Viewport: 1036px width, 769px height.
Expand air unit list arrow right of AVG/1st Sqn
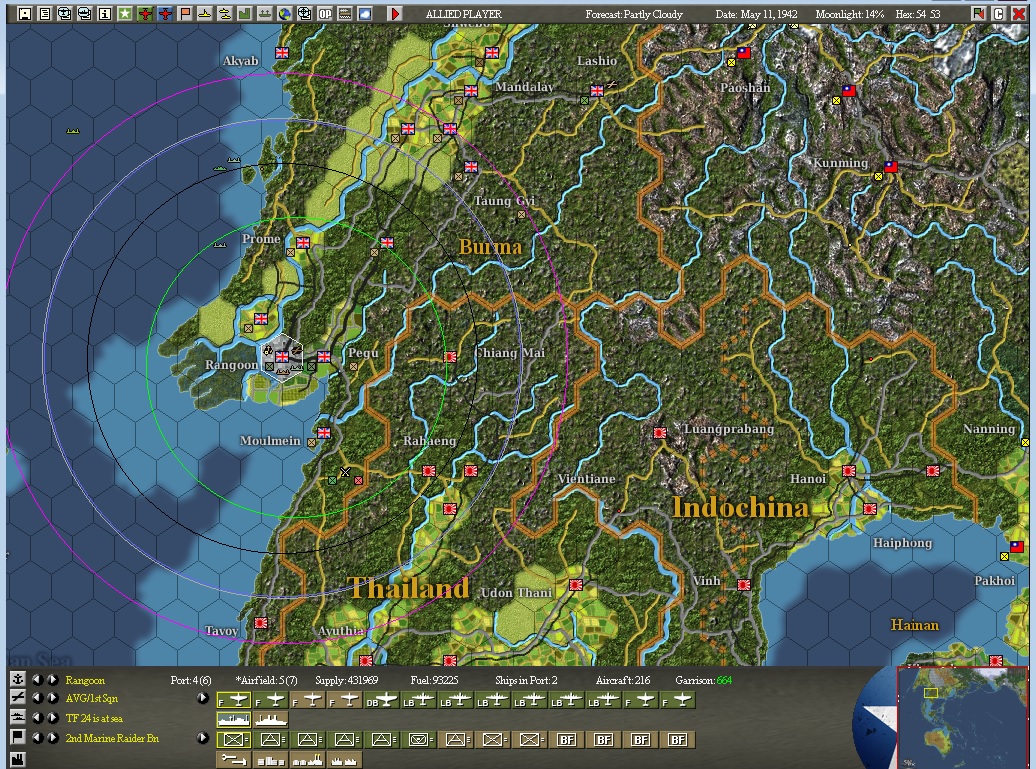point(203,698)
